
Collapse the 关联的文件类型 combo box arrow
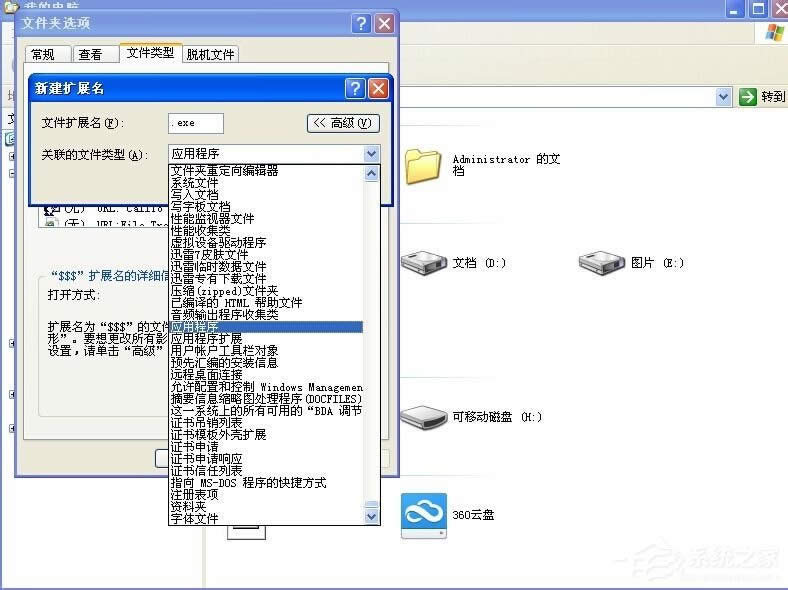(372, 154)
